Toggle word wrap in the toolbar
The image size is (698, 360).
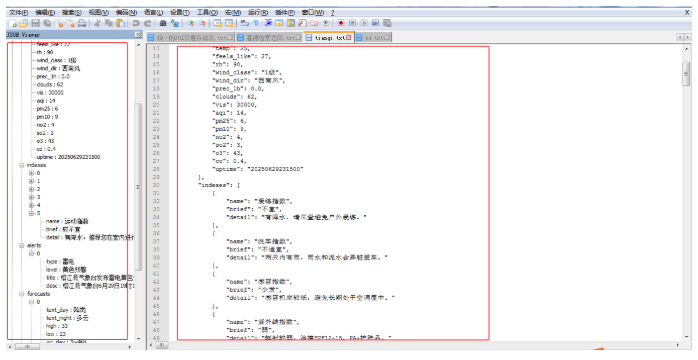click(245, 23)
